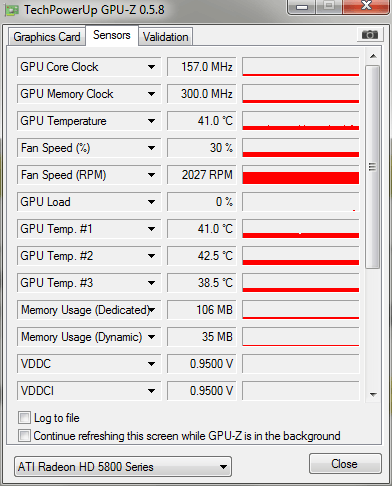Switch to the Graphics Card tab
Image resolution: width=392 pixels, height=486 pixels.
pyautogui.click(x=47, y=37)
